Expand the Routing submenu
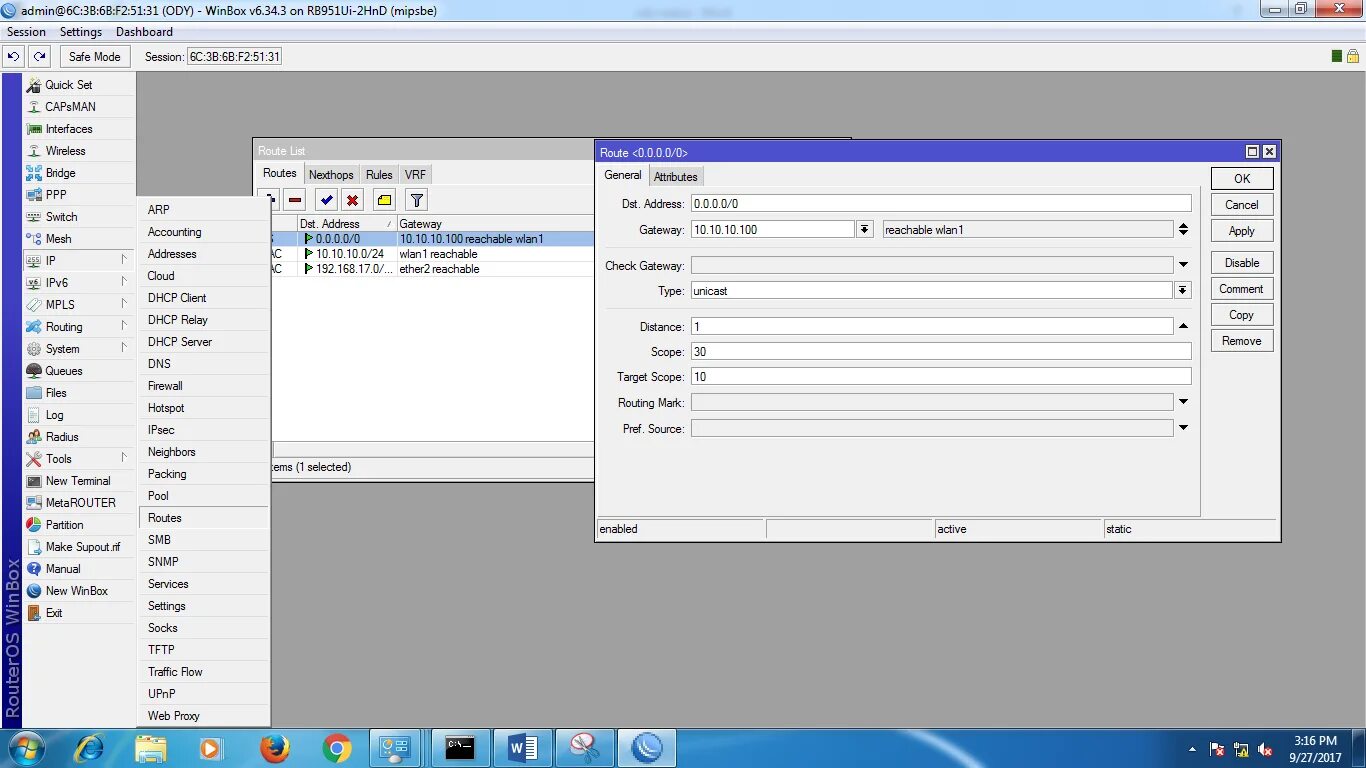Screen dimensions: 1366x768 78,327
